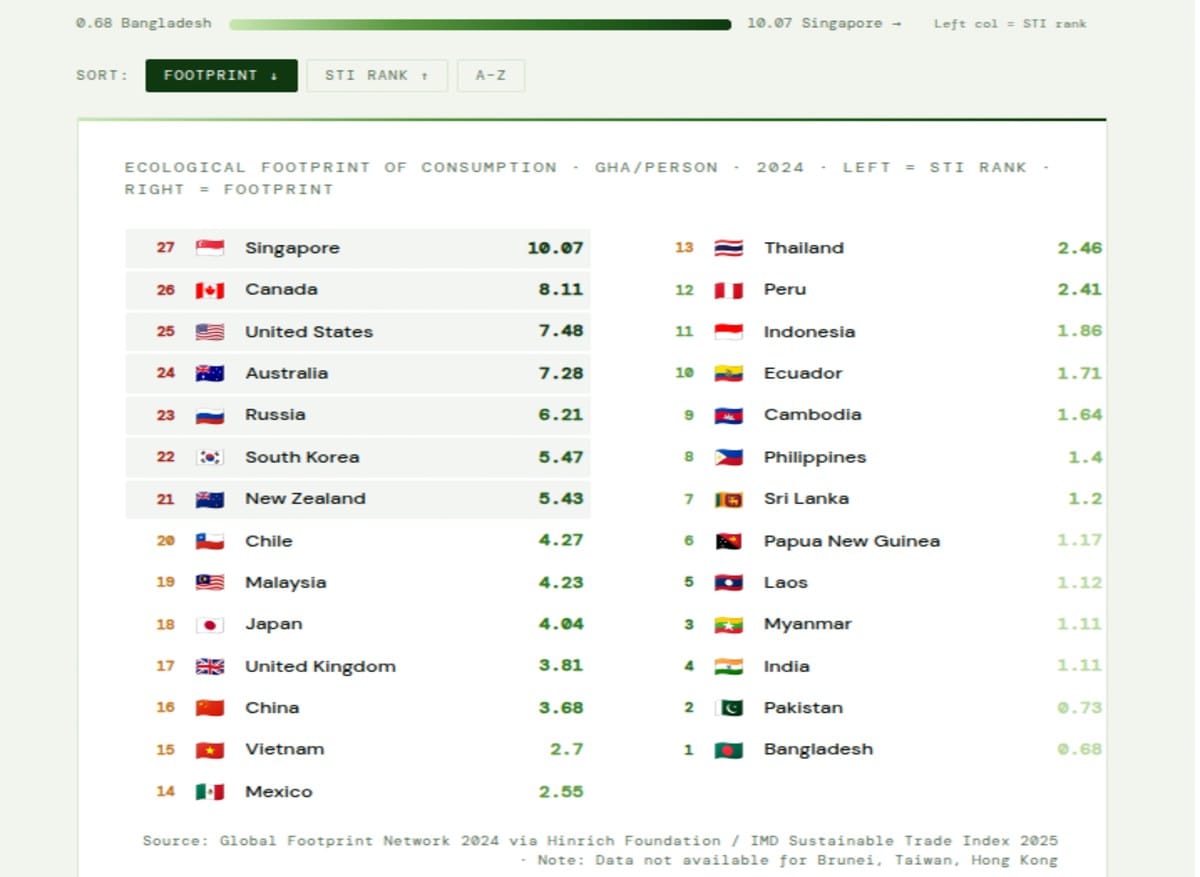The image size is (1200, 877).
Task: Click the Thailand flag icon
Action: [x=729, y=248]
